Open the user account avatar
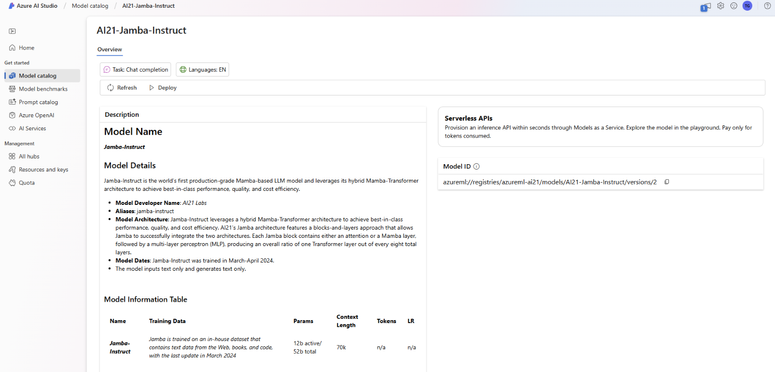The height and width of the screenshot is (372, 775). 747,6
